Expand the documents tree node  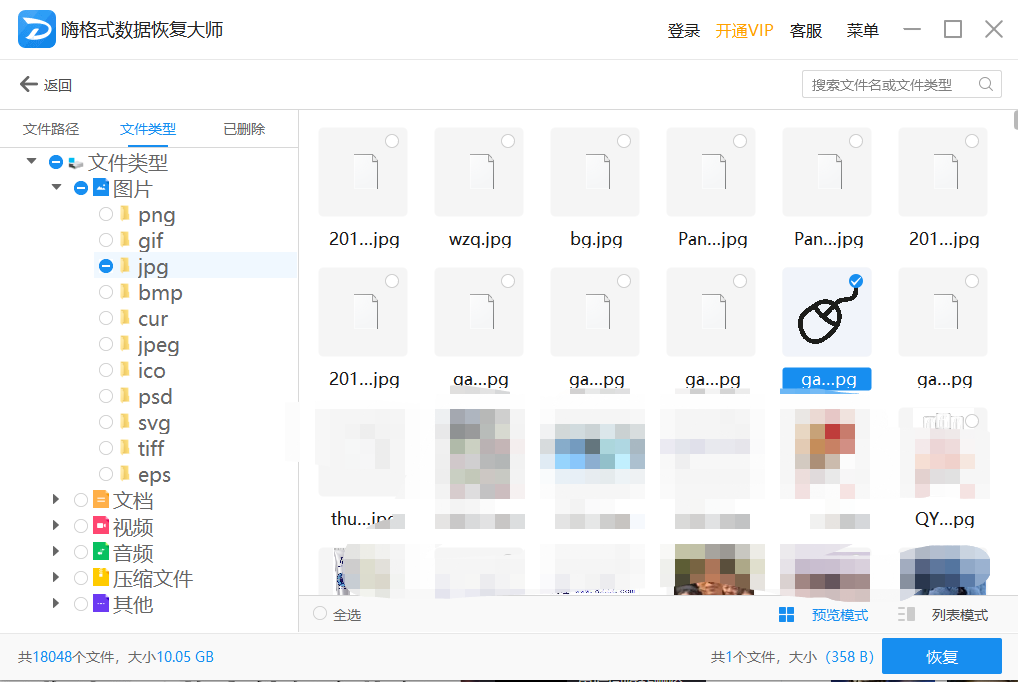[57, 500]
